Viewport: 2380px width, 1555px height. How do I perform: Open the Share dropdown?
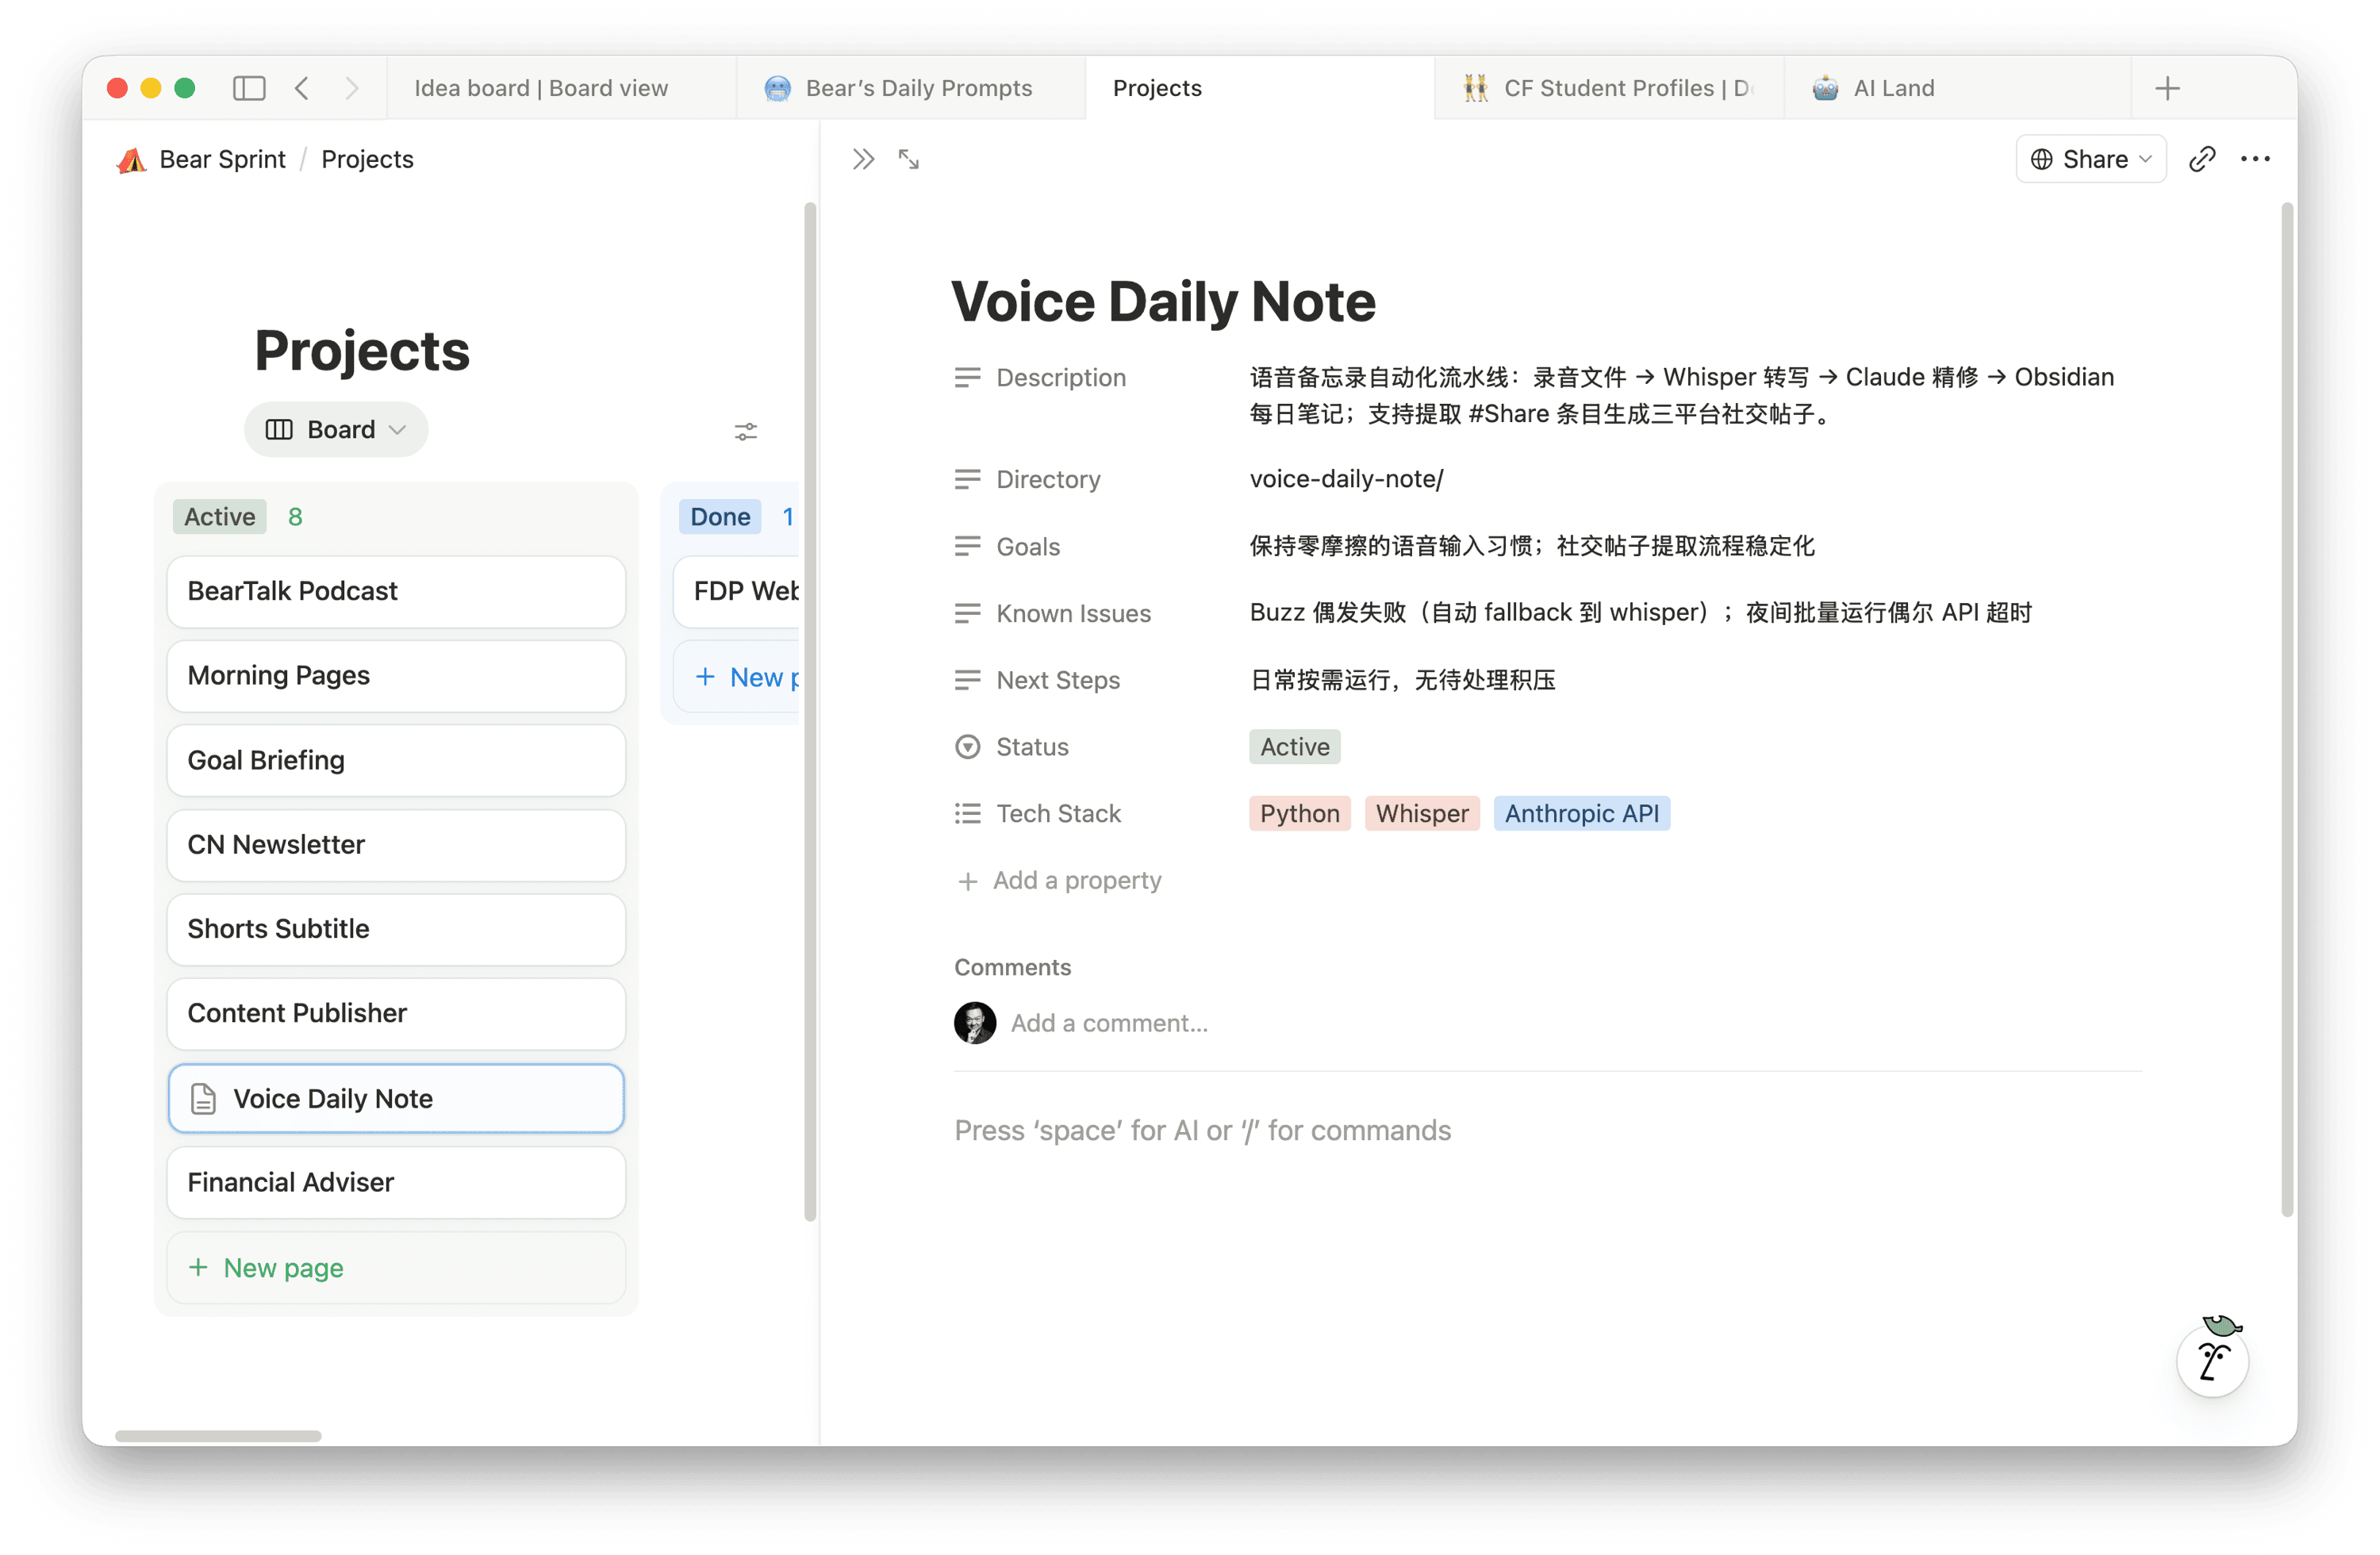click(2091, 159)
